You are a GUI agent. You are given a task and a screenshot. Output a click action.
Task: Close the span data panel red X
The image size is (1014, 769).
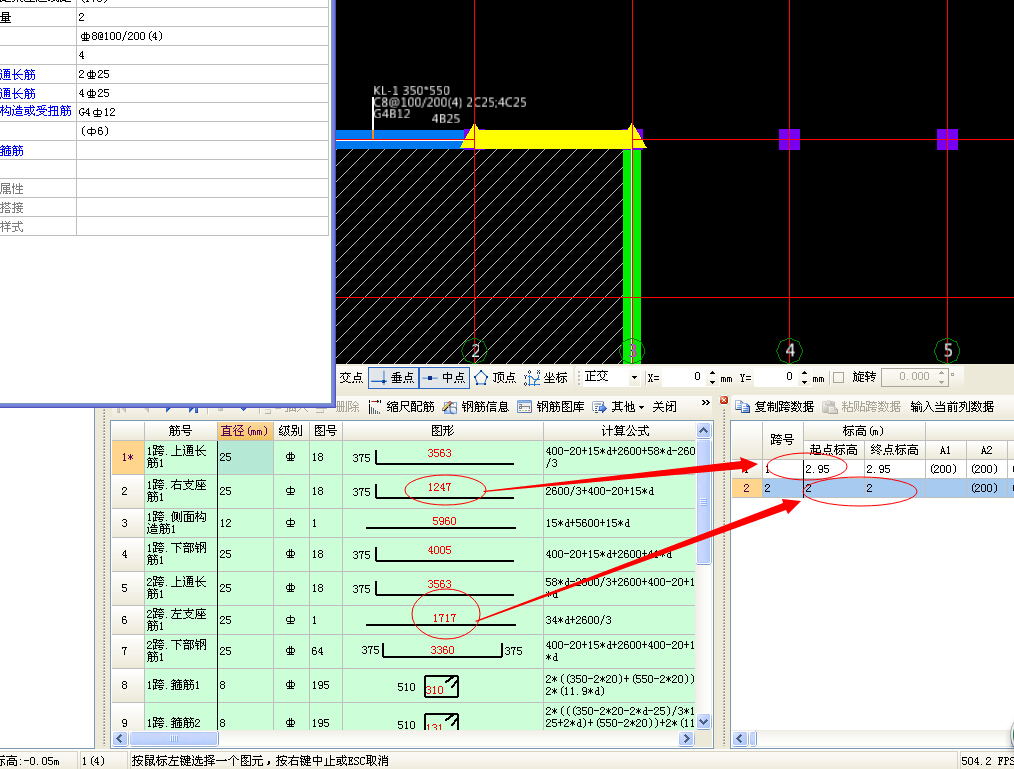click(x=724, y=400)
